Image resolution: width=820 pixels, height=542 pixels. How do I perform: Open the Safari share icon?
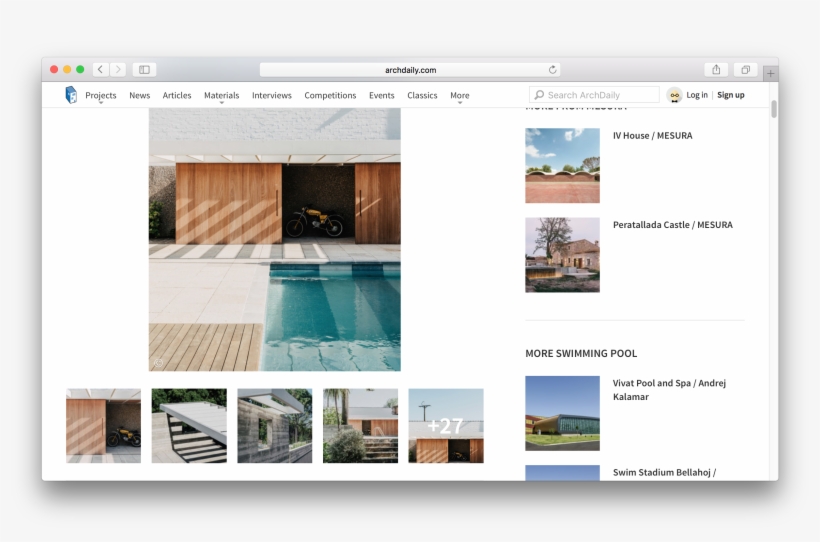tap(716, 70)
